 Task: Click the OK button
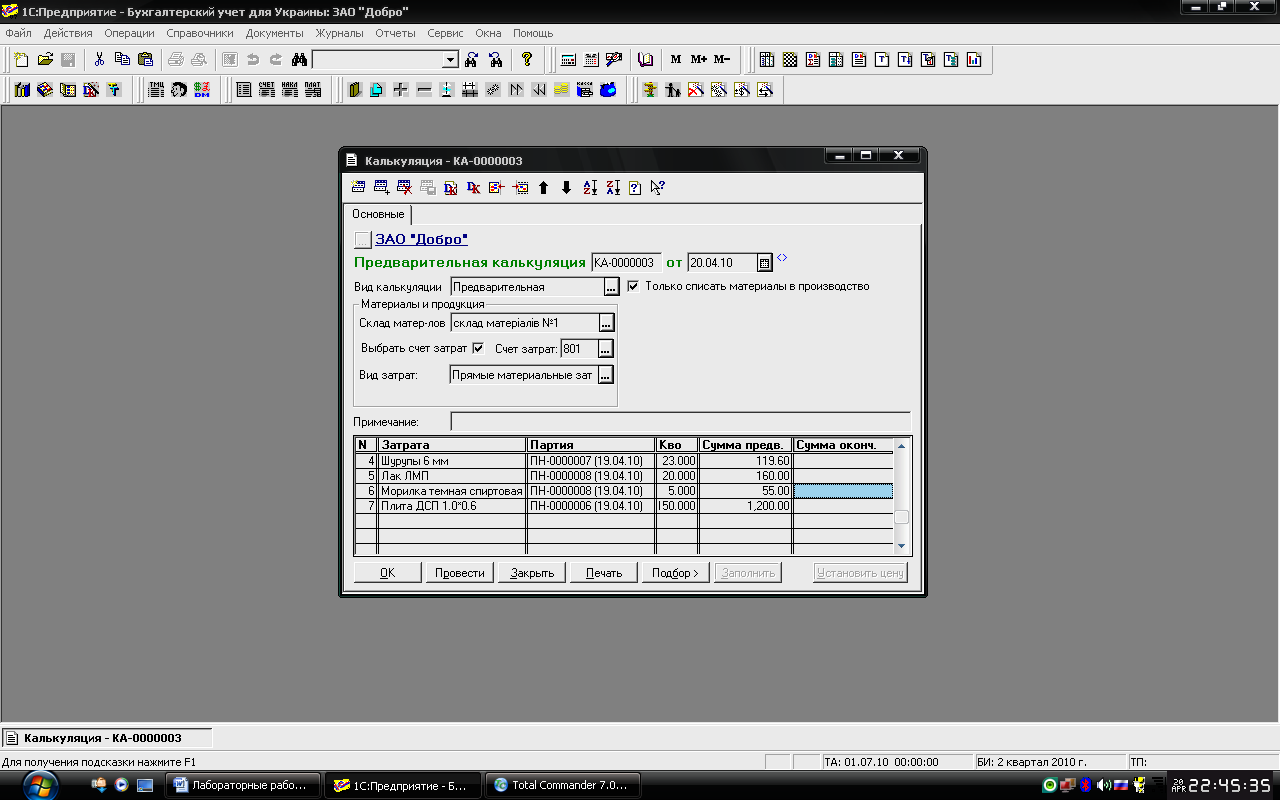pyautogui.click(x=387, y=573)
